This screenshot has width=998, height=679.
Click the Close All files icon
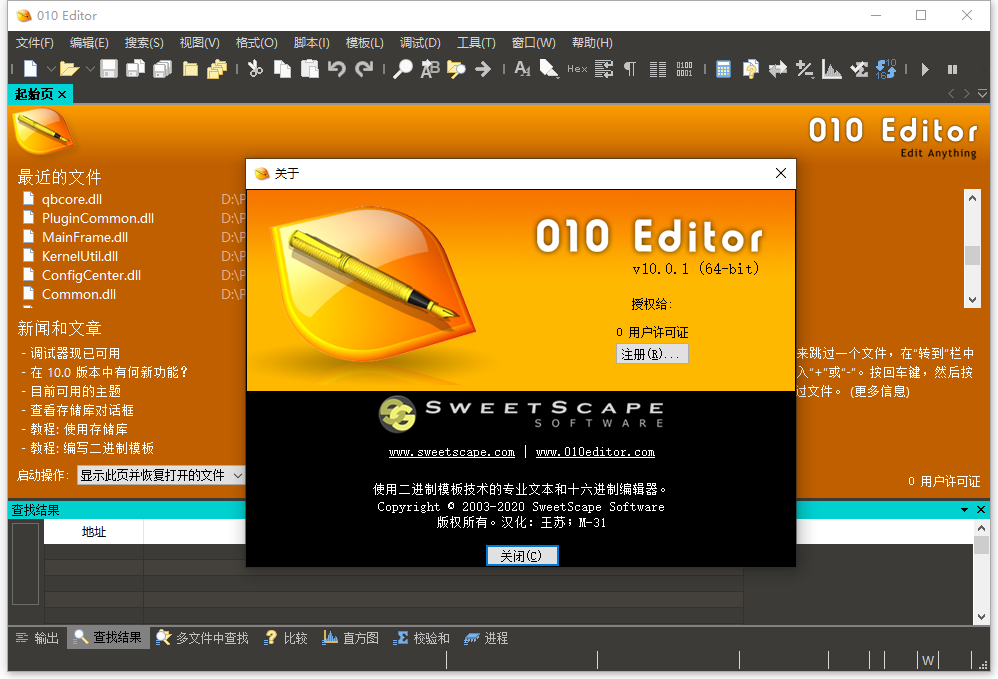[217, 69]
